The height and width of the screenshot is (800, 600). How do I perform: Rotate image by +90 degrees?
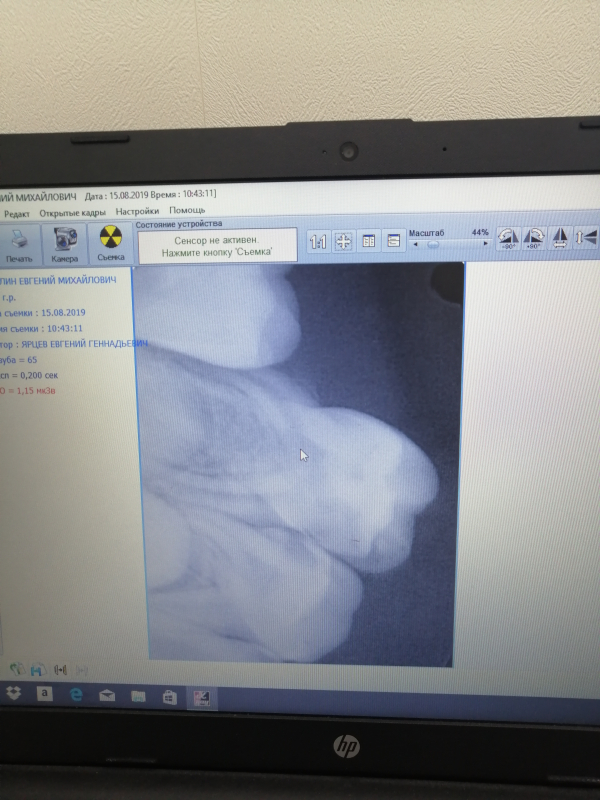pos(534,240)
